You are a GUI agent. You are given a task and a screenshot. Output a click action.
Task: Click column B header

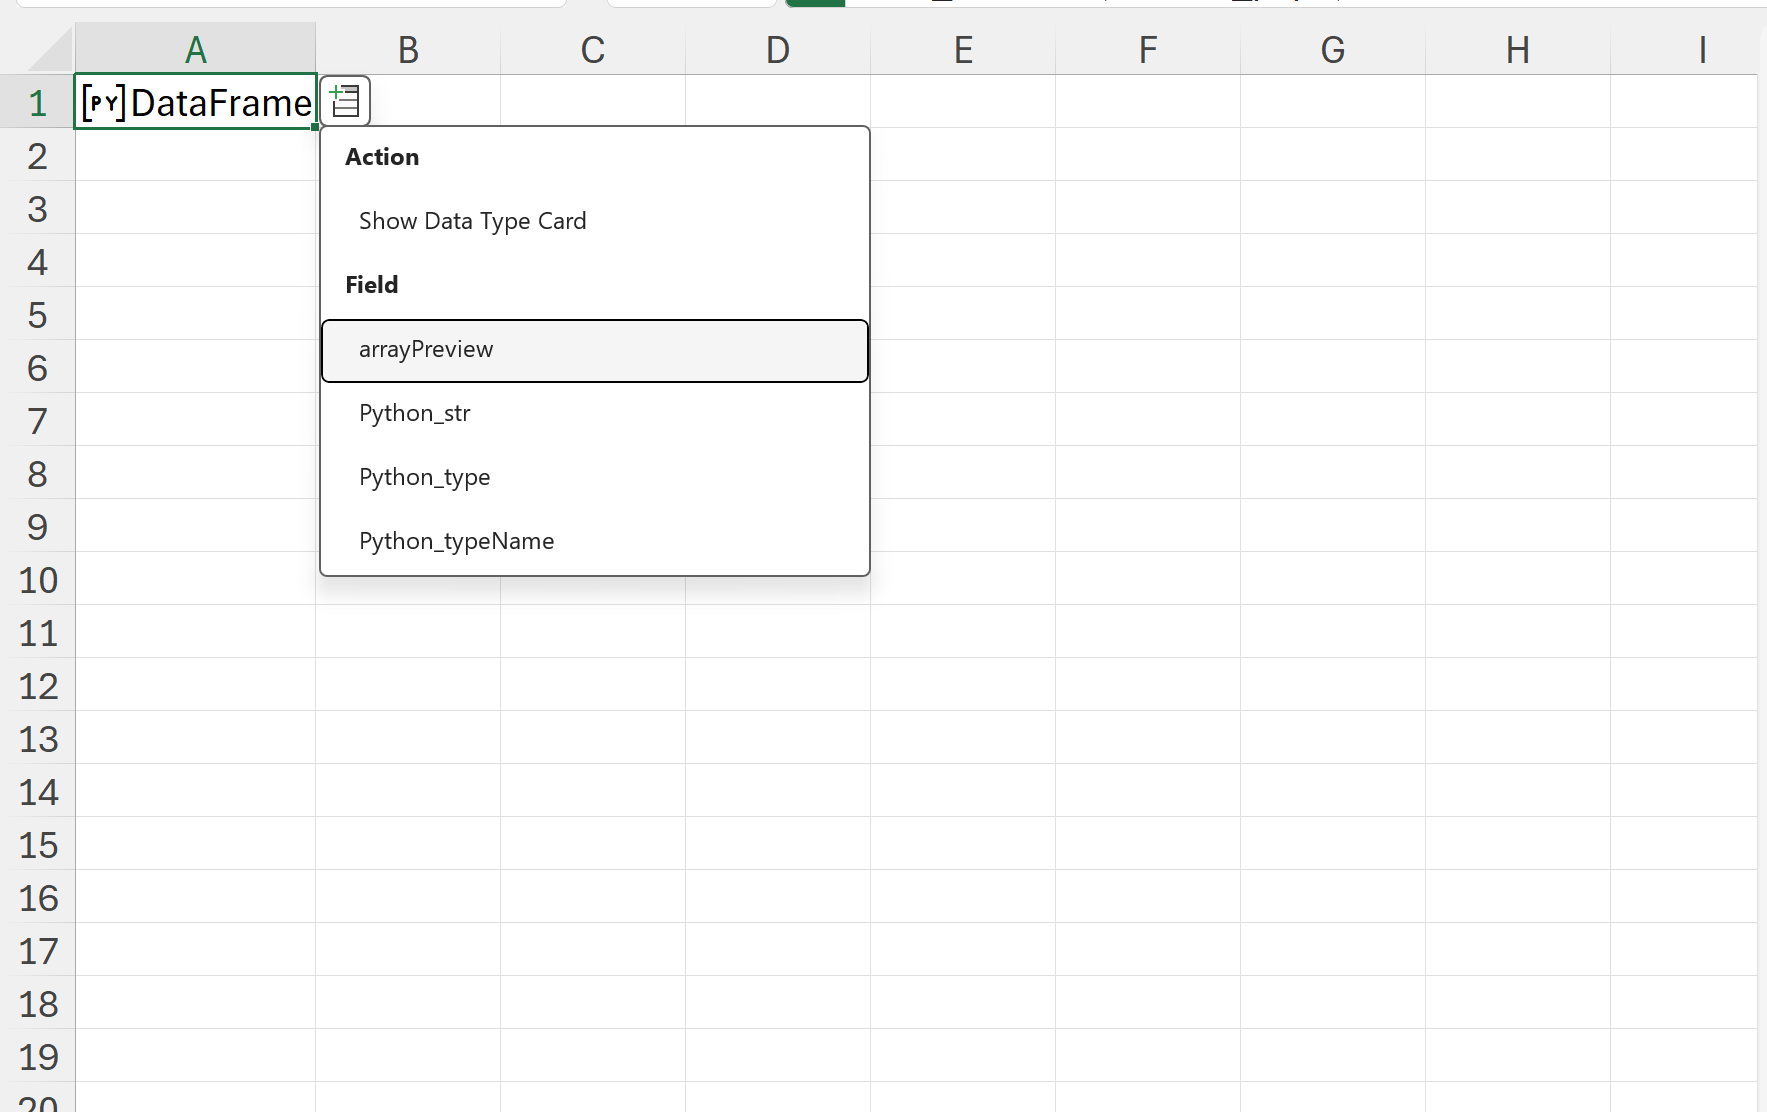[408, 50]
